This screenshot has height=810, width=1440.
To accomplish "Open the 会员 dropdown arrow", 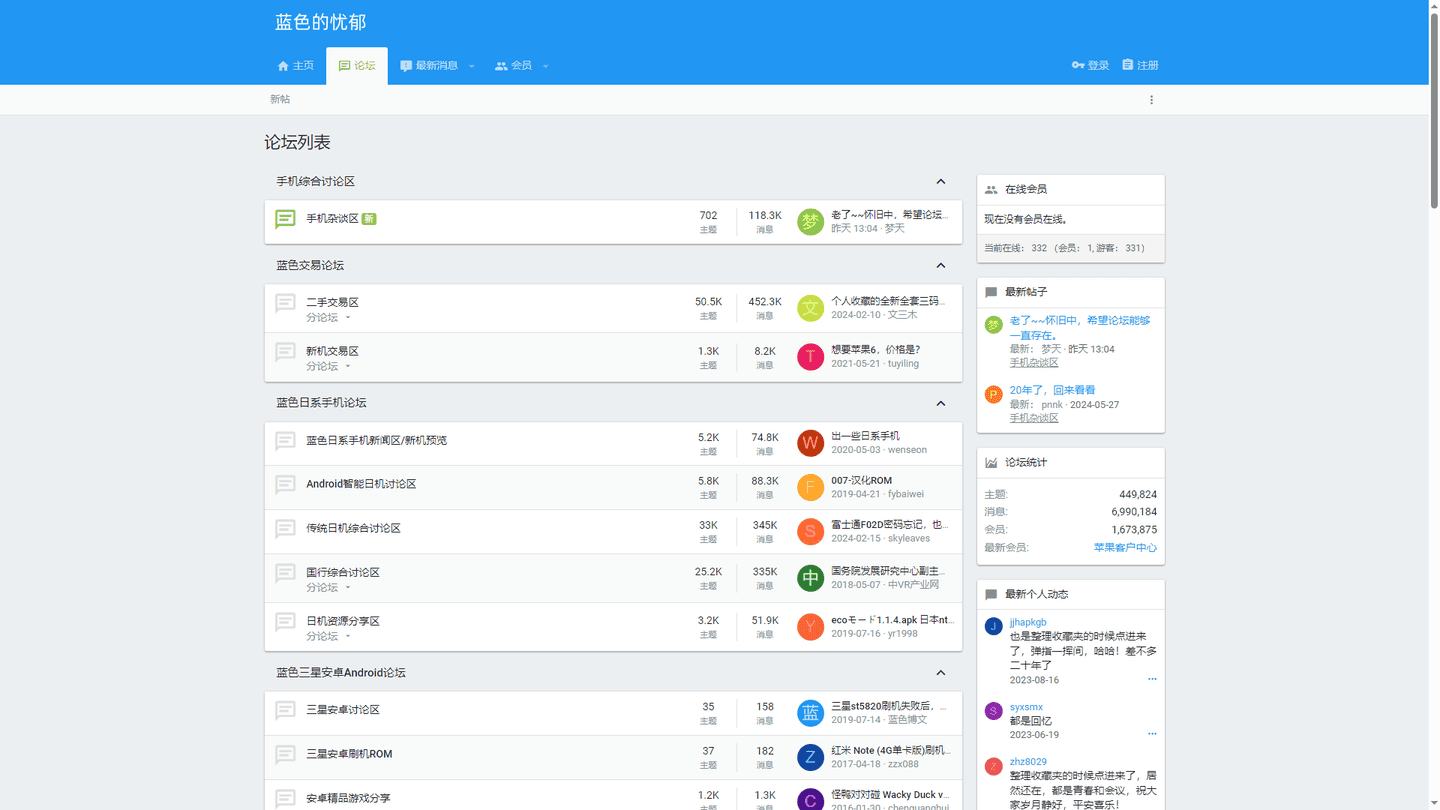I will 546,66.
